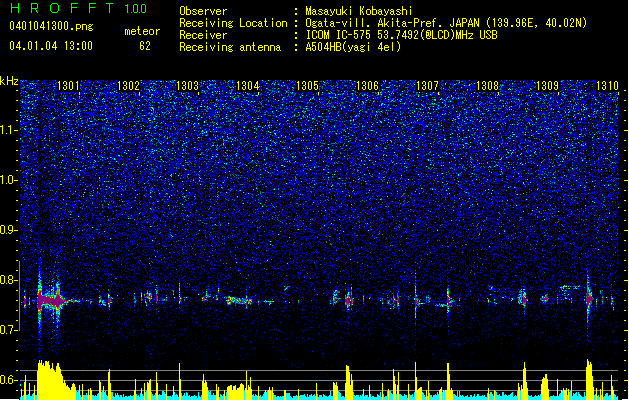Click the 1.0 kHz frequency axis label
The width and height of the screenshot is (629, 400).
pos(9,180)
